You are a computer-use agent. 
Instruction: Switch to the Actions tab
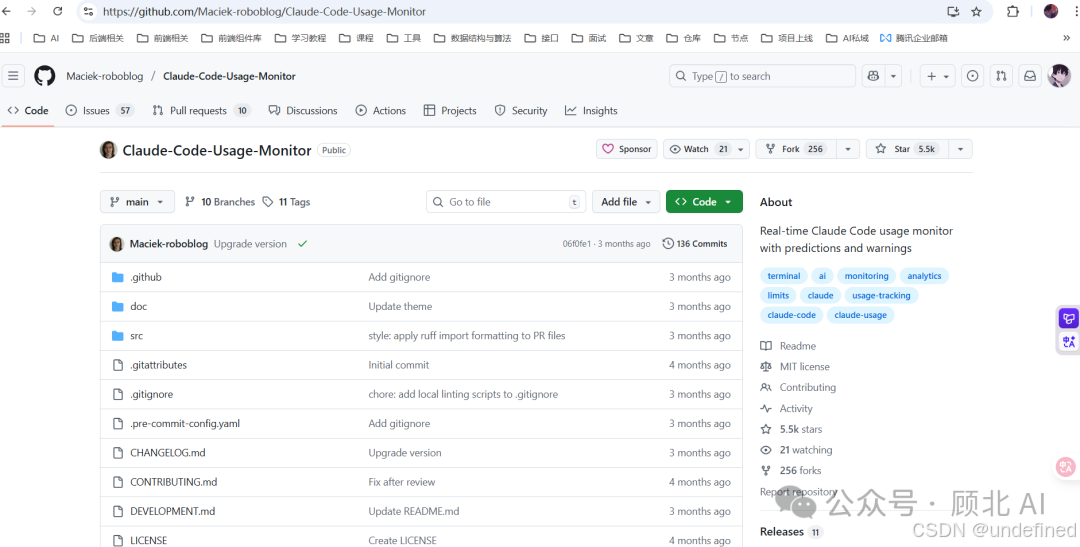click(x=380, y=110)
